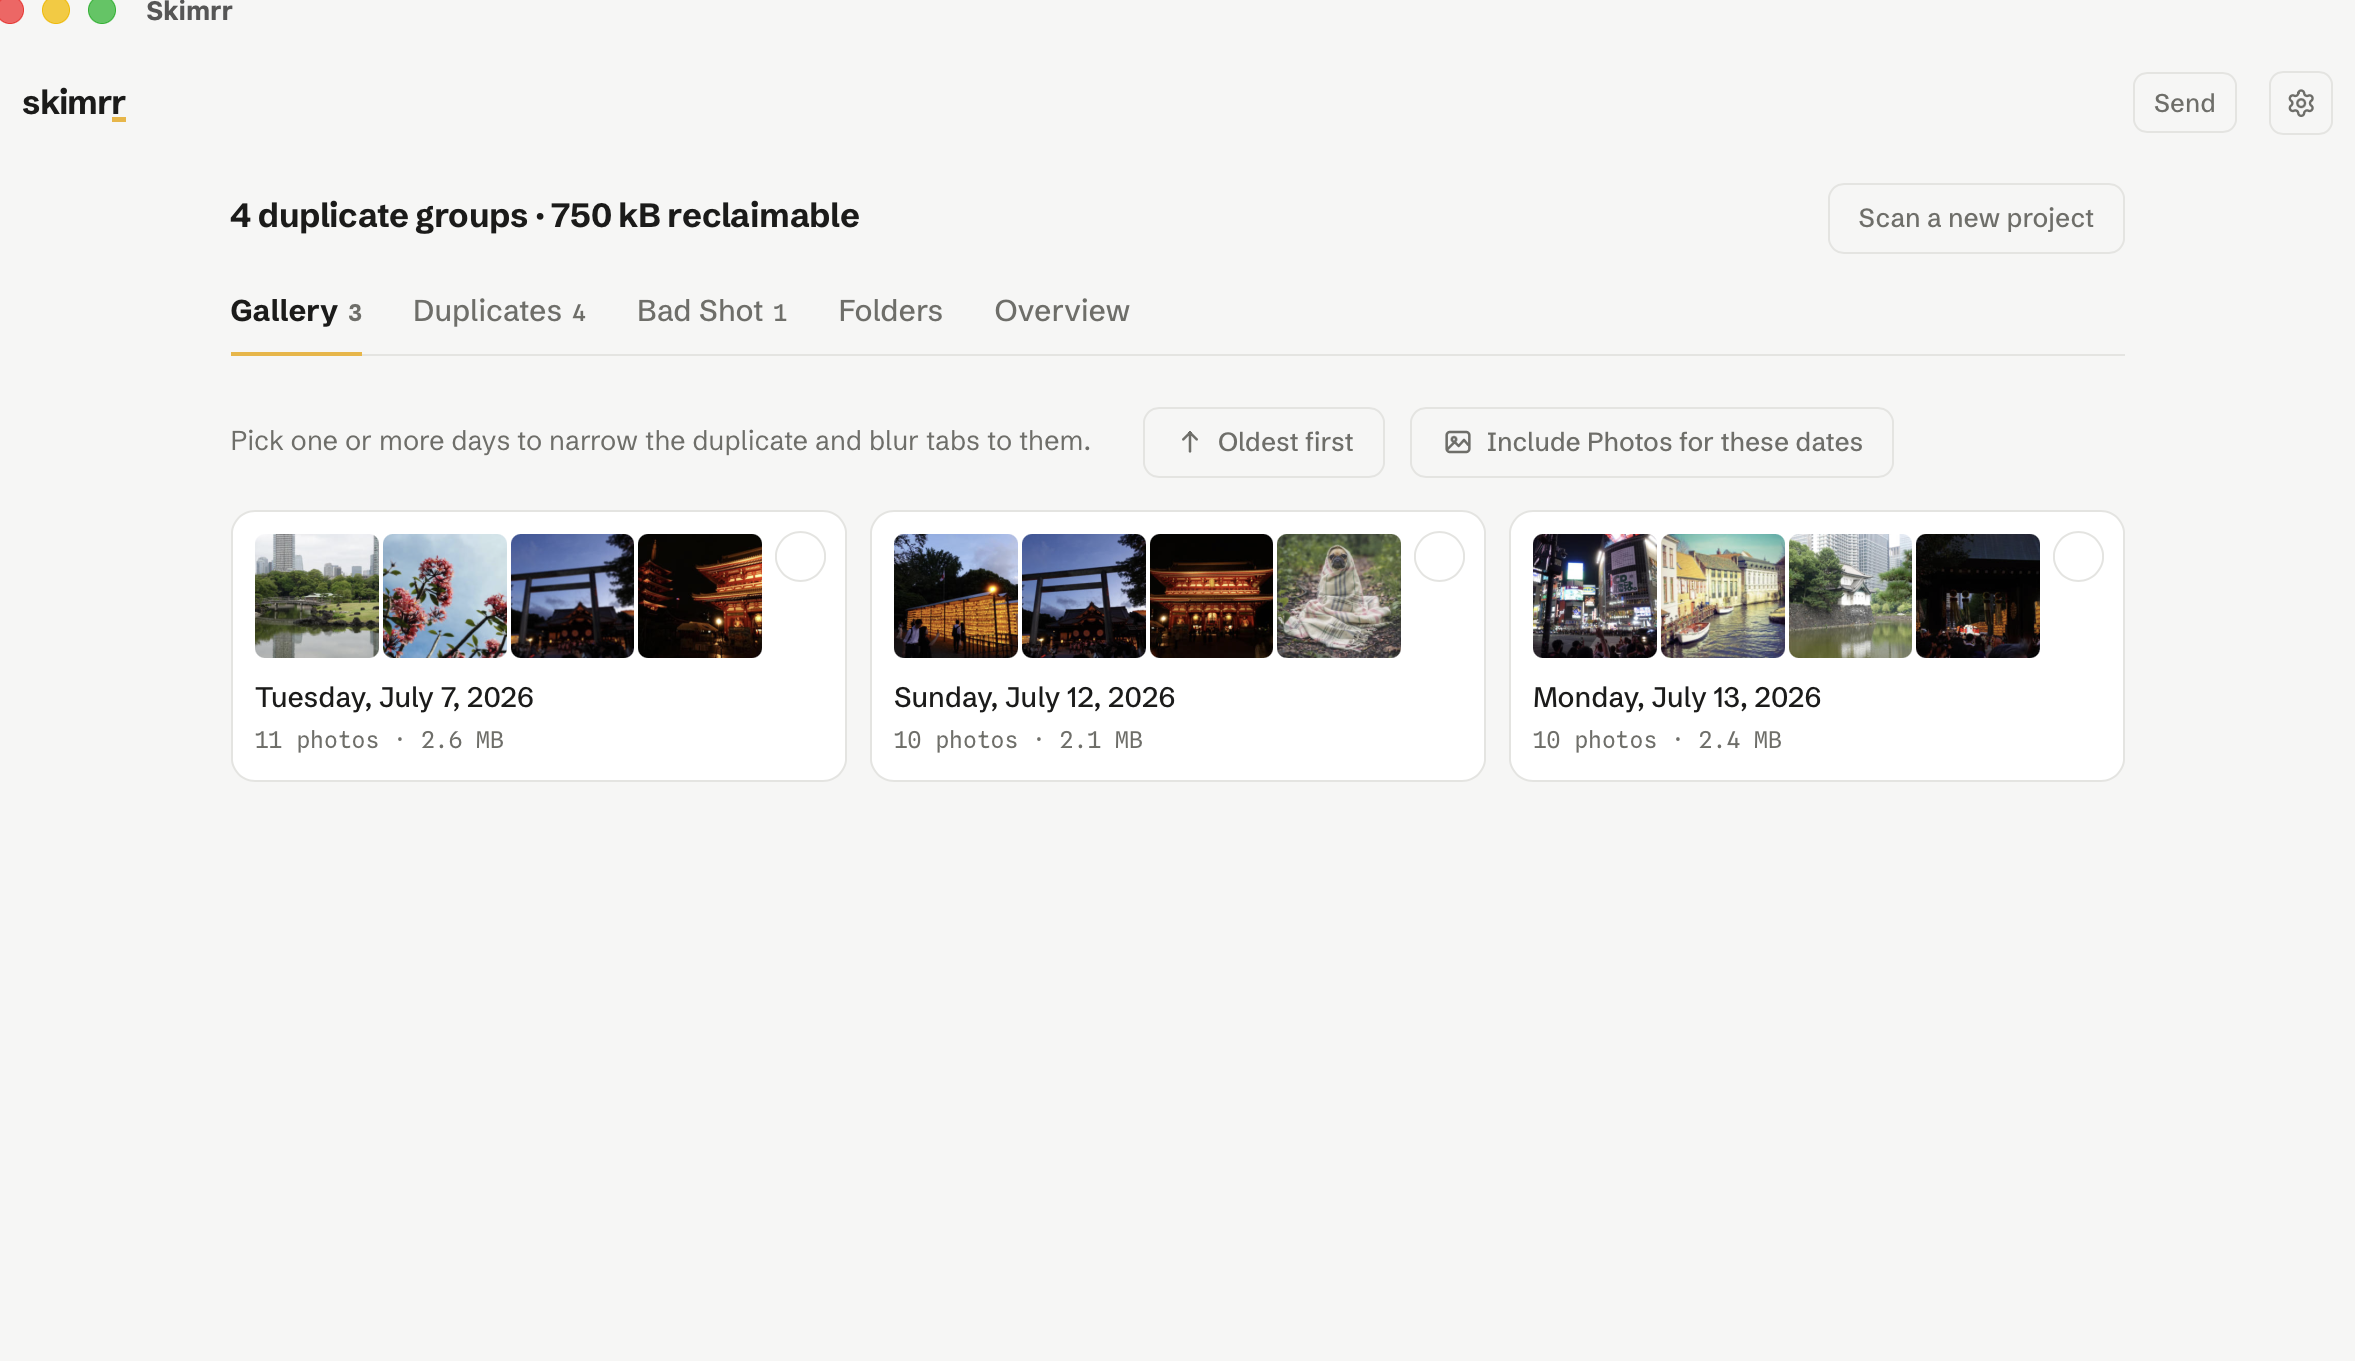
Task: Select the Sunday, July 12 day circle
Action: tap(1439, 557)
